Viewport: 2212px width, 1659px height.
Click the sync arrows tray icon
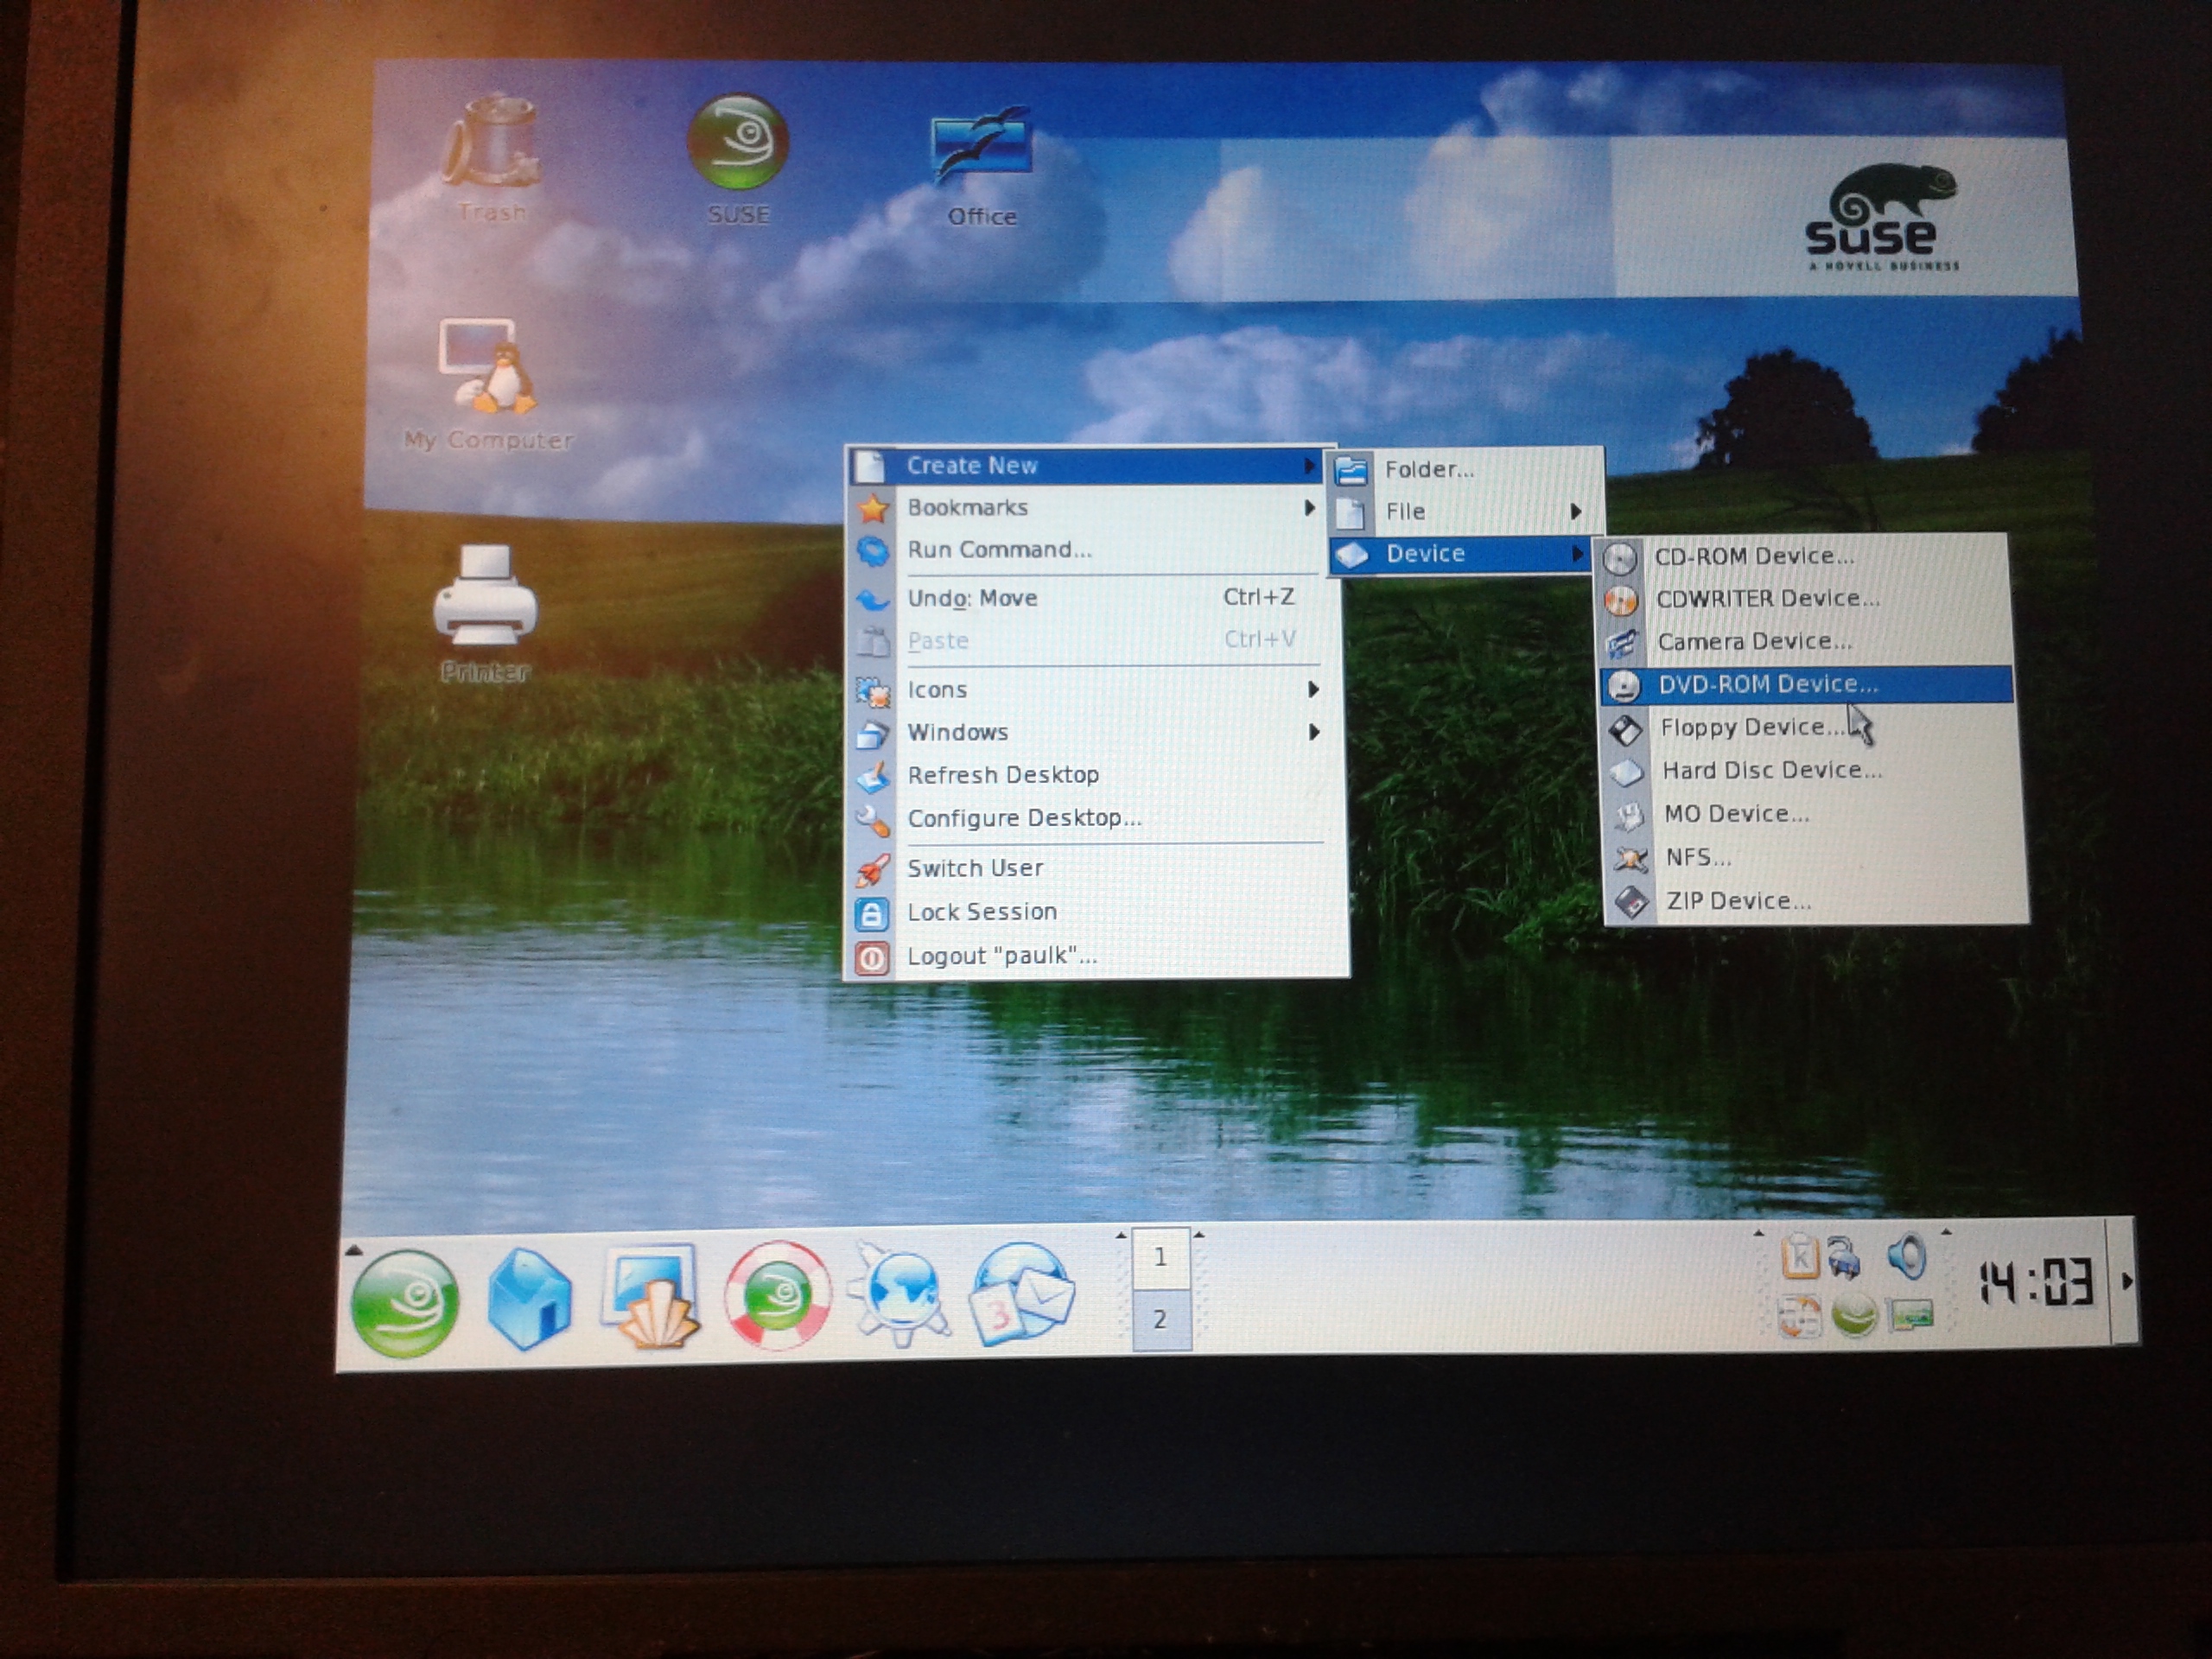pos(1799,1316)
